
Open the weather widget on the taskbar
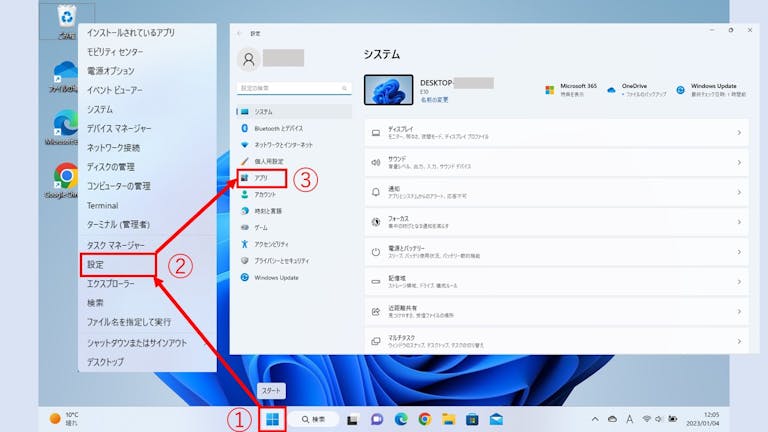(64, 419)
